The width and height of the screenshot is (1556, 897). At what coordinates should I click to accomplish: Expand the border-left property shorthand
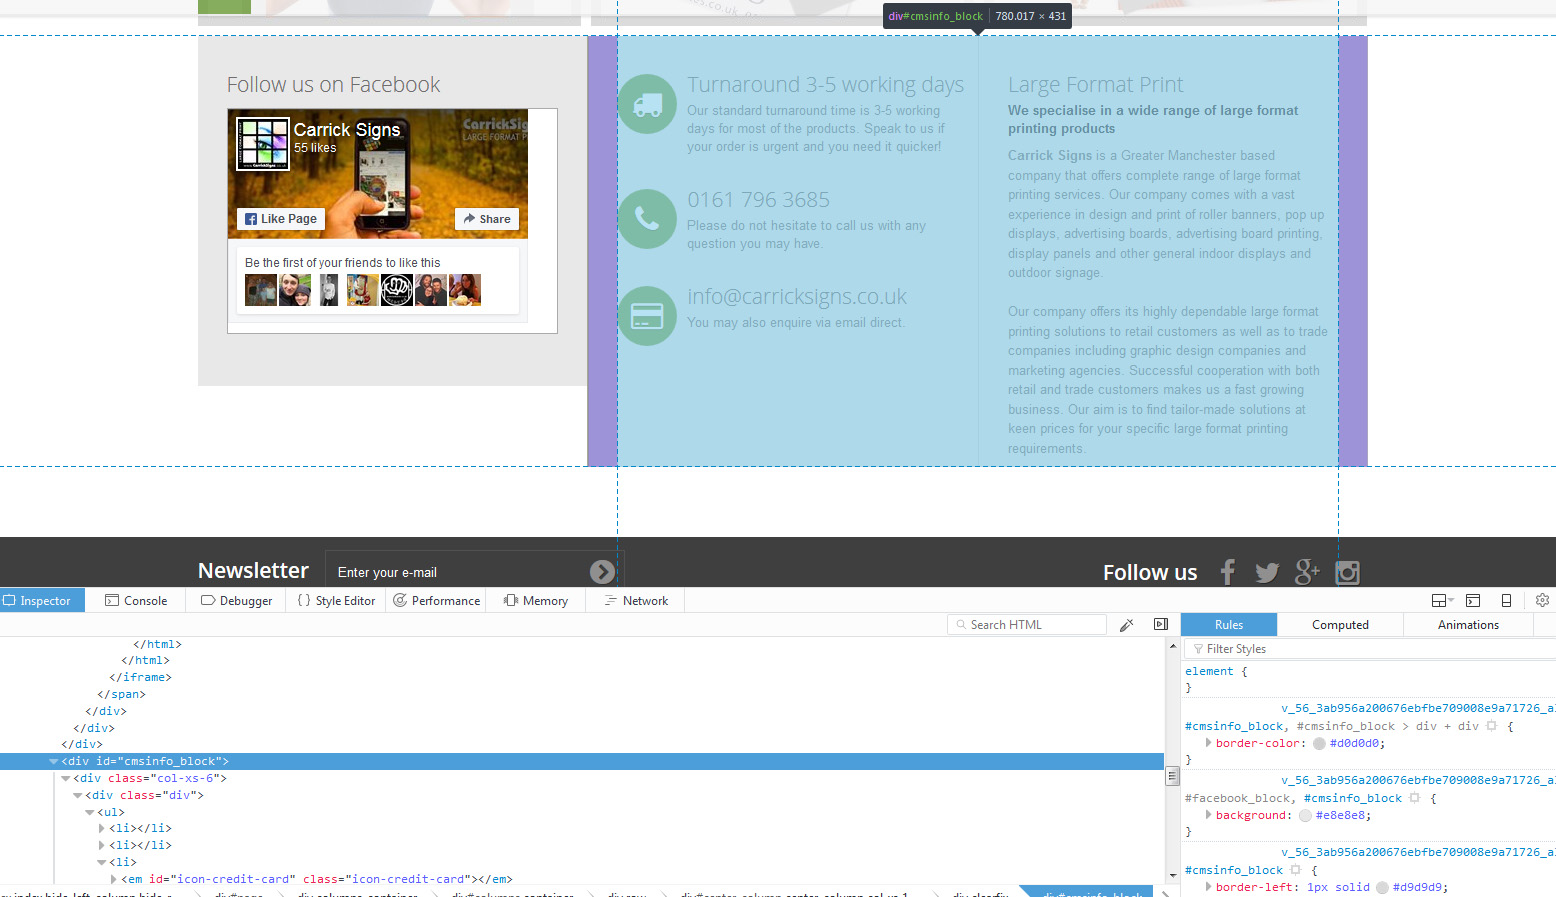(x=1208, y=887)
